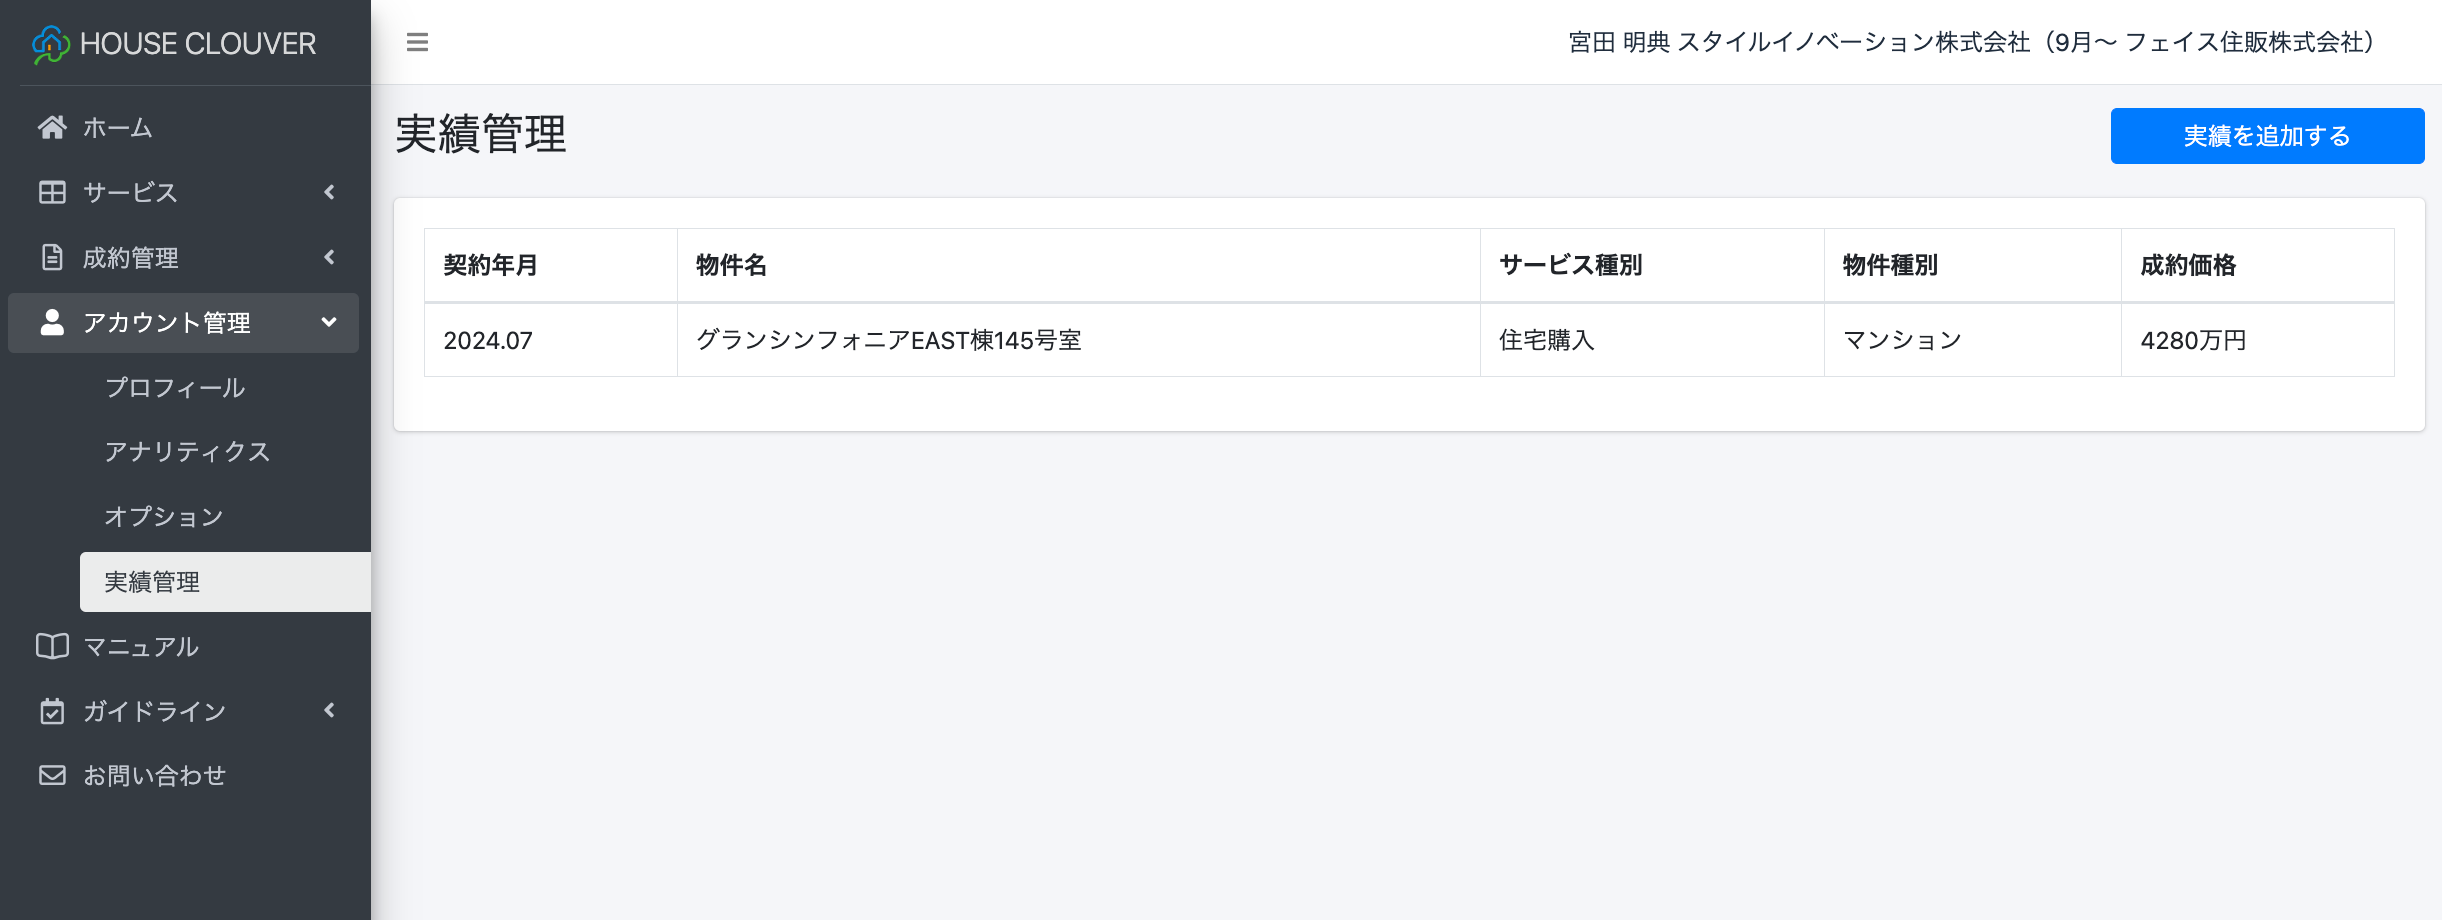Select the グランシンフォニアEAST棟145号室 row
2442x920 pixels.
tap(888, 340)
